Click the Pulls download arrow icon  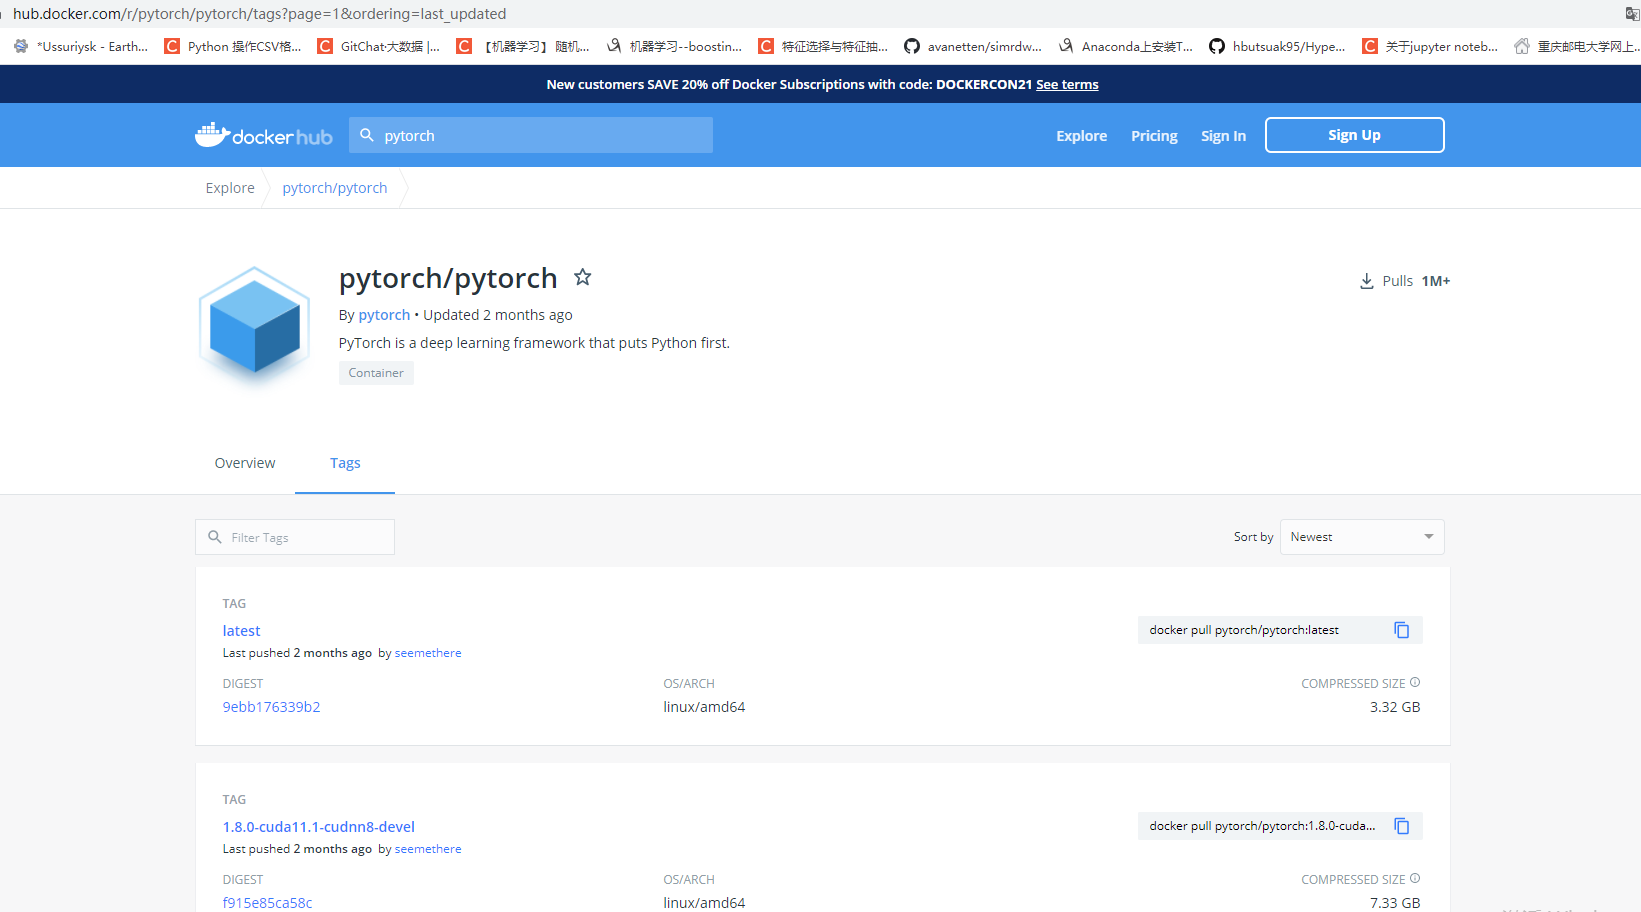tap(1366, 281)
